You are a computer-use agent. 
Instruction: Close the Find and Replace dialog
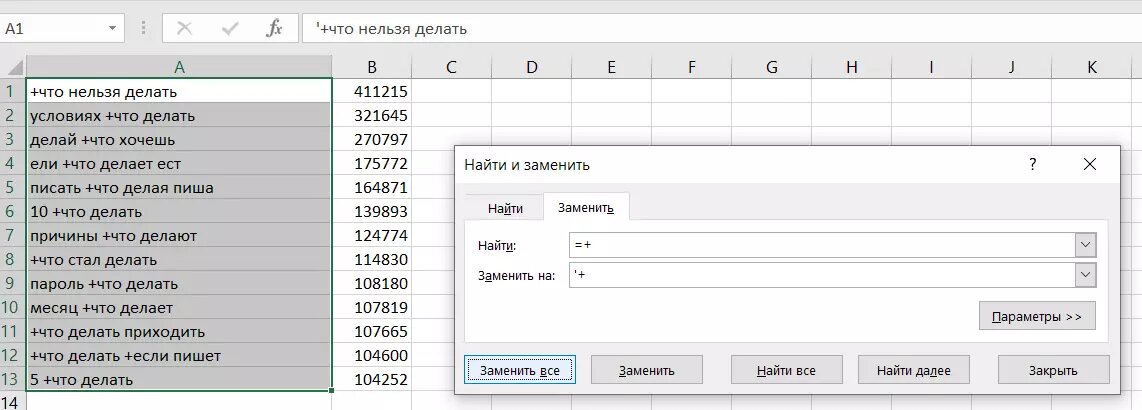[x=1090, y=164]
